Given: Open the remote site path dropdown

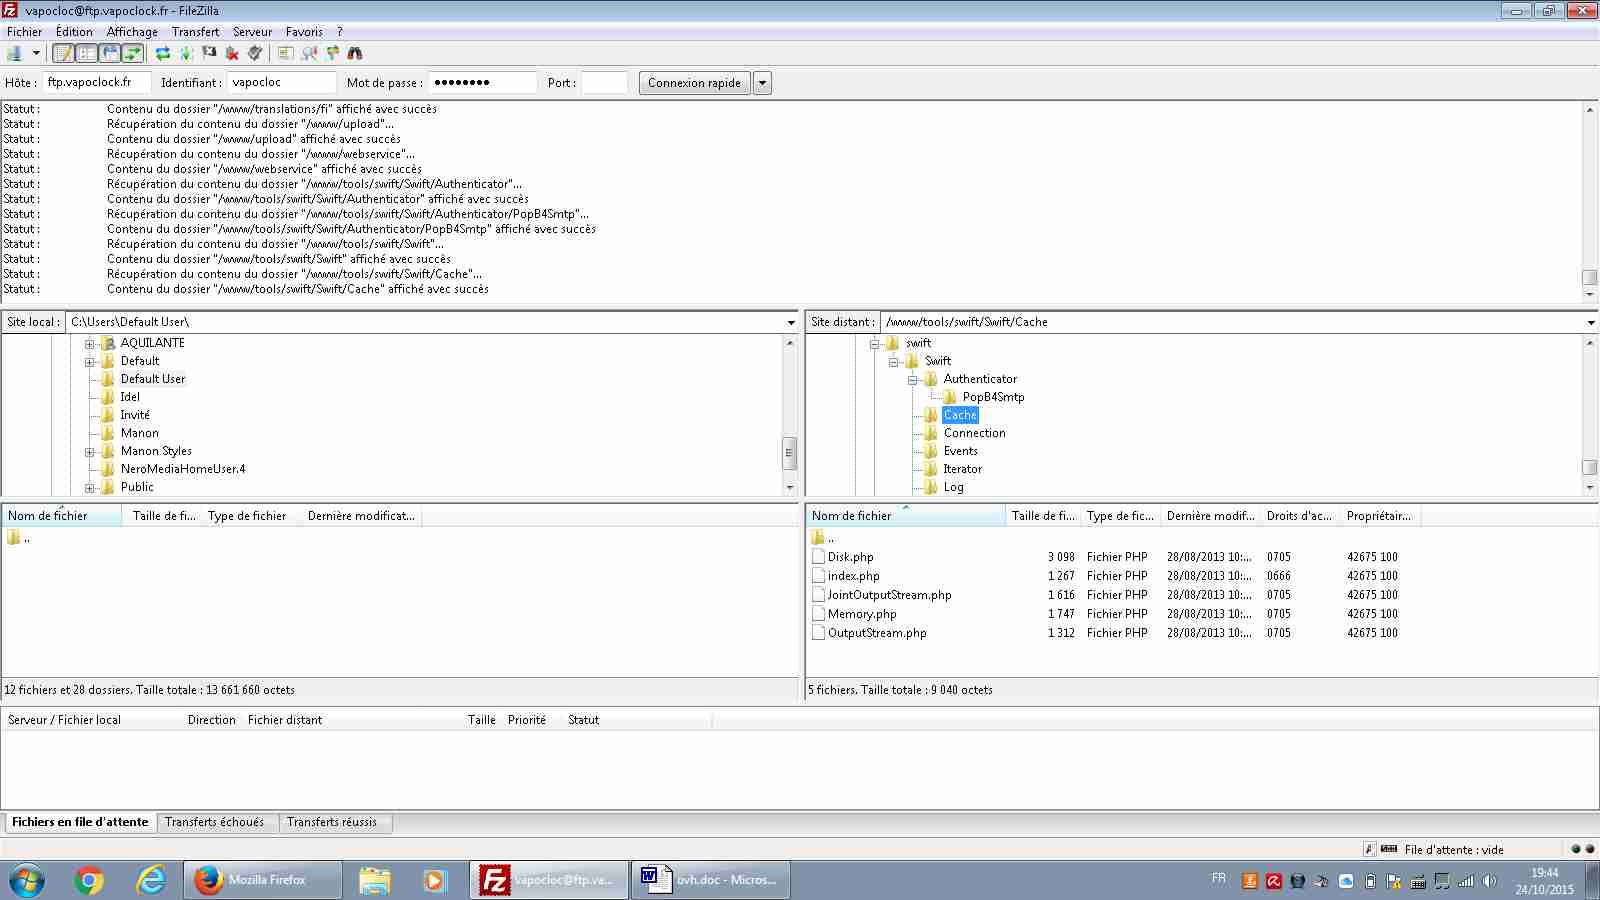Looking at the screenshot, I should tap(1590, 322).
